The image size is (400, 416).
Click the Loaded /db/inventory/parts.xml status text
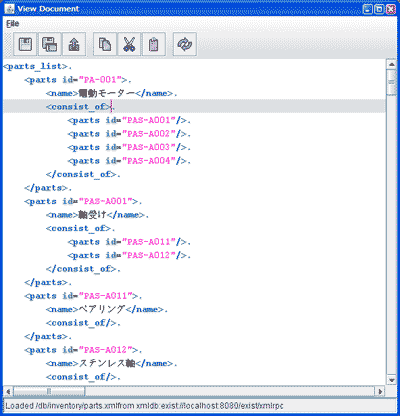(144, 406)
